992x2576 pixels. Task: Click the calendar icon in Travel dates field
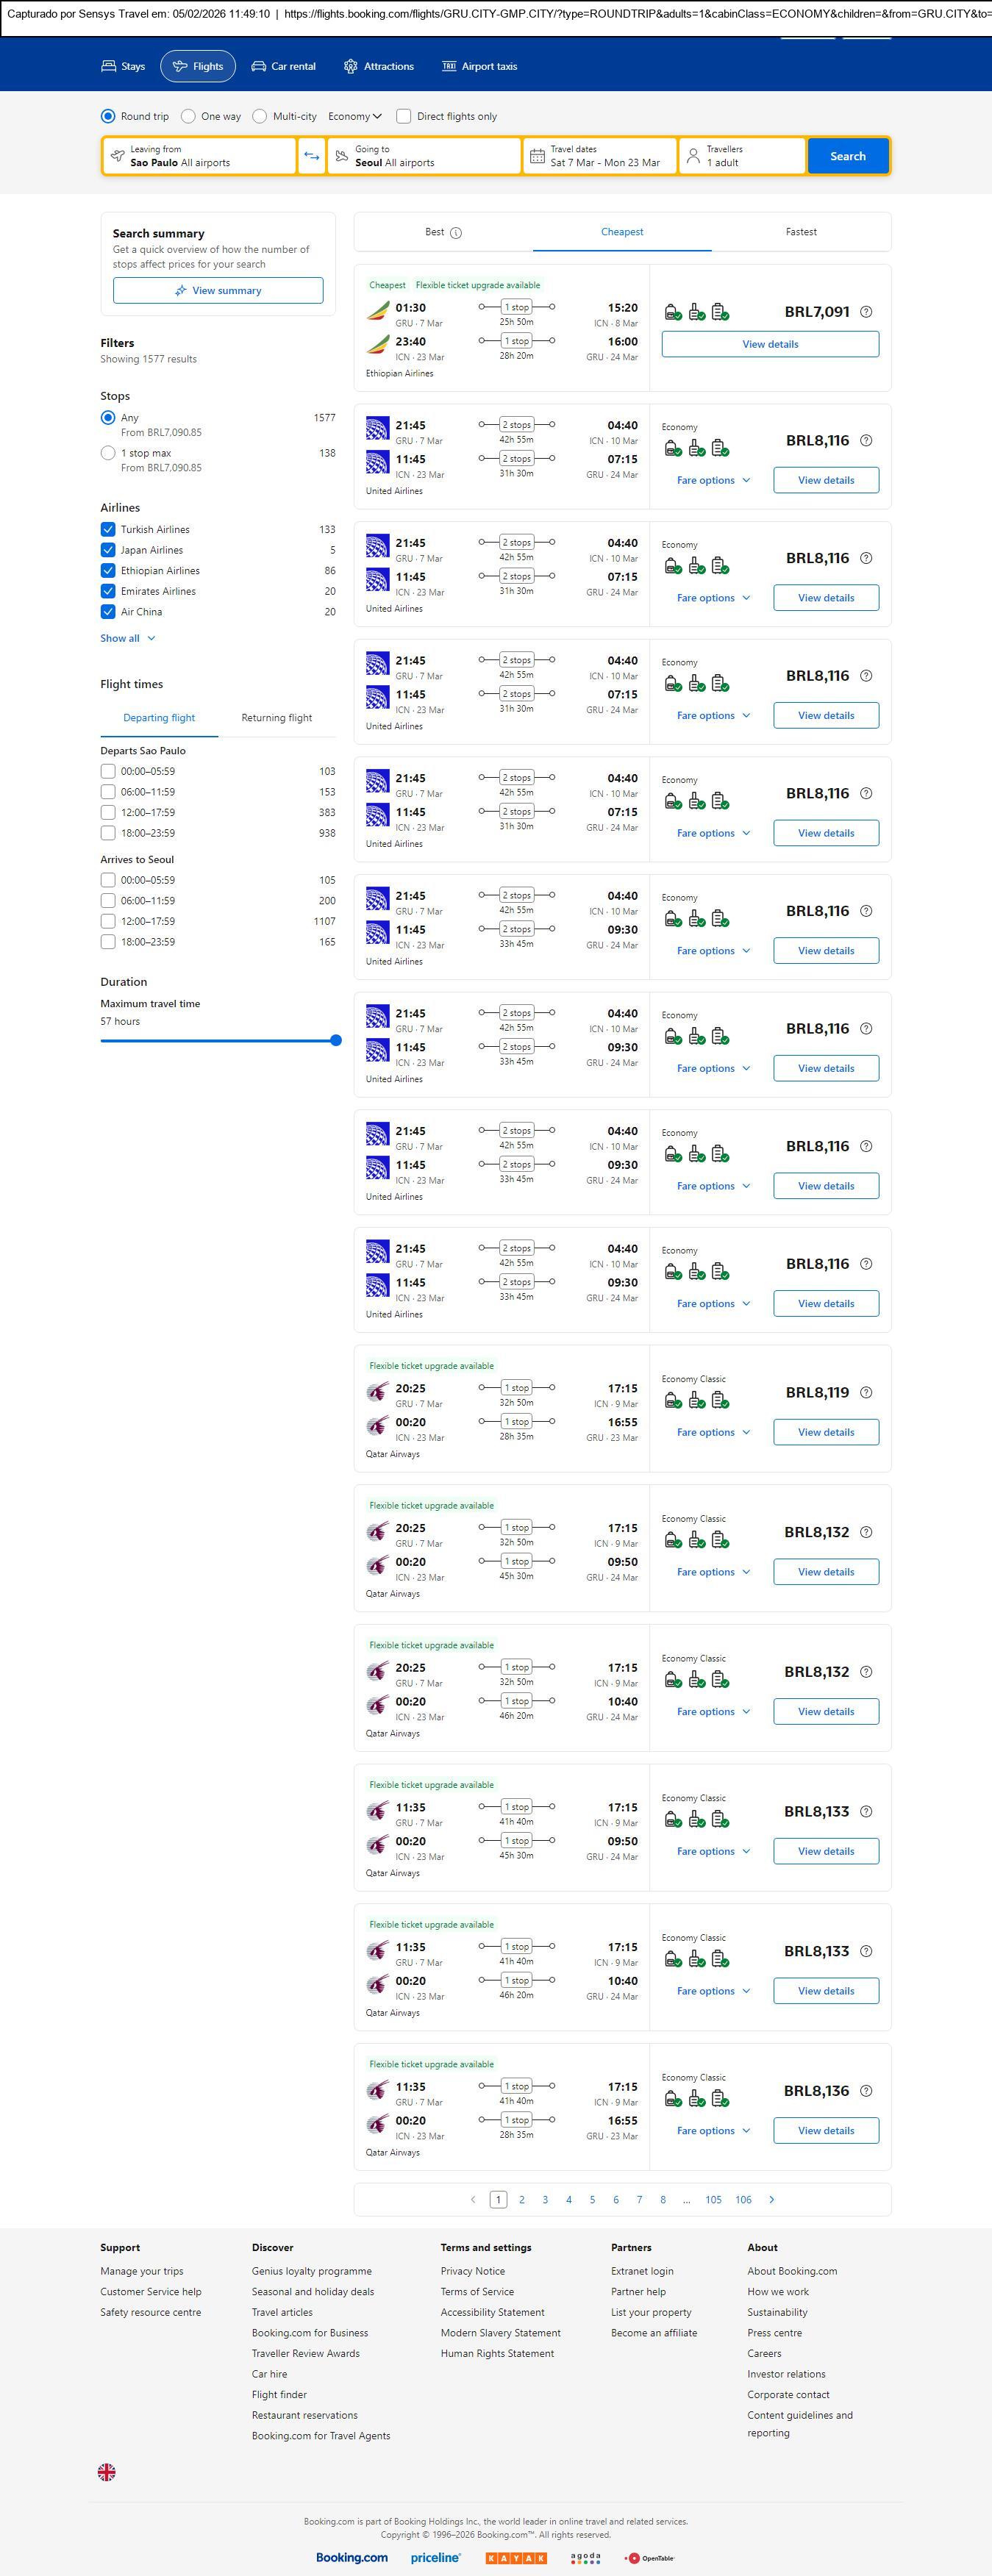(x=537, y=156)
